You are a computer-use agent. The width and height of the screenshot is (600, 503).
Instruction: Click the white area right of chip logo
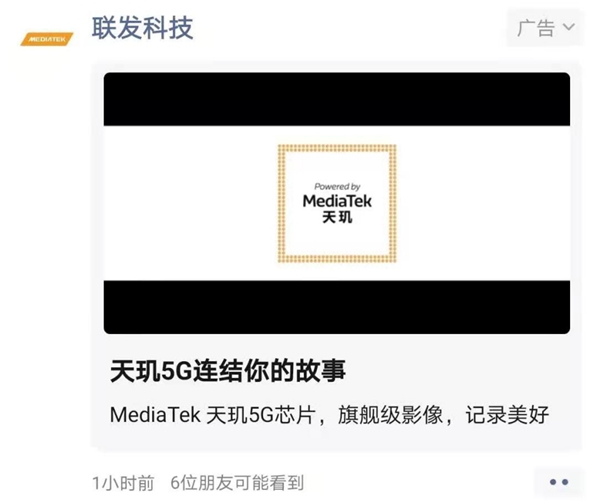pyautogui.click(x=483, y=203)
